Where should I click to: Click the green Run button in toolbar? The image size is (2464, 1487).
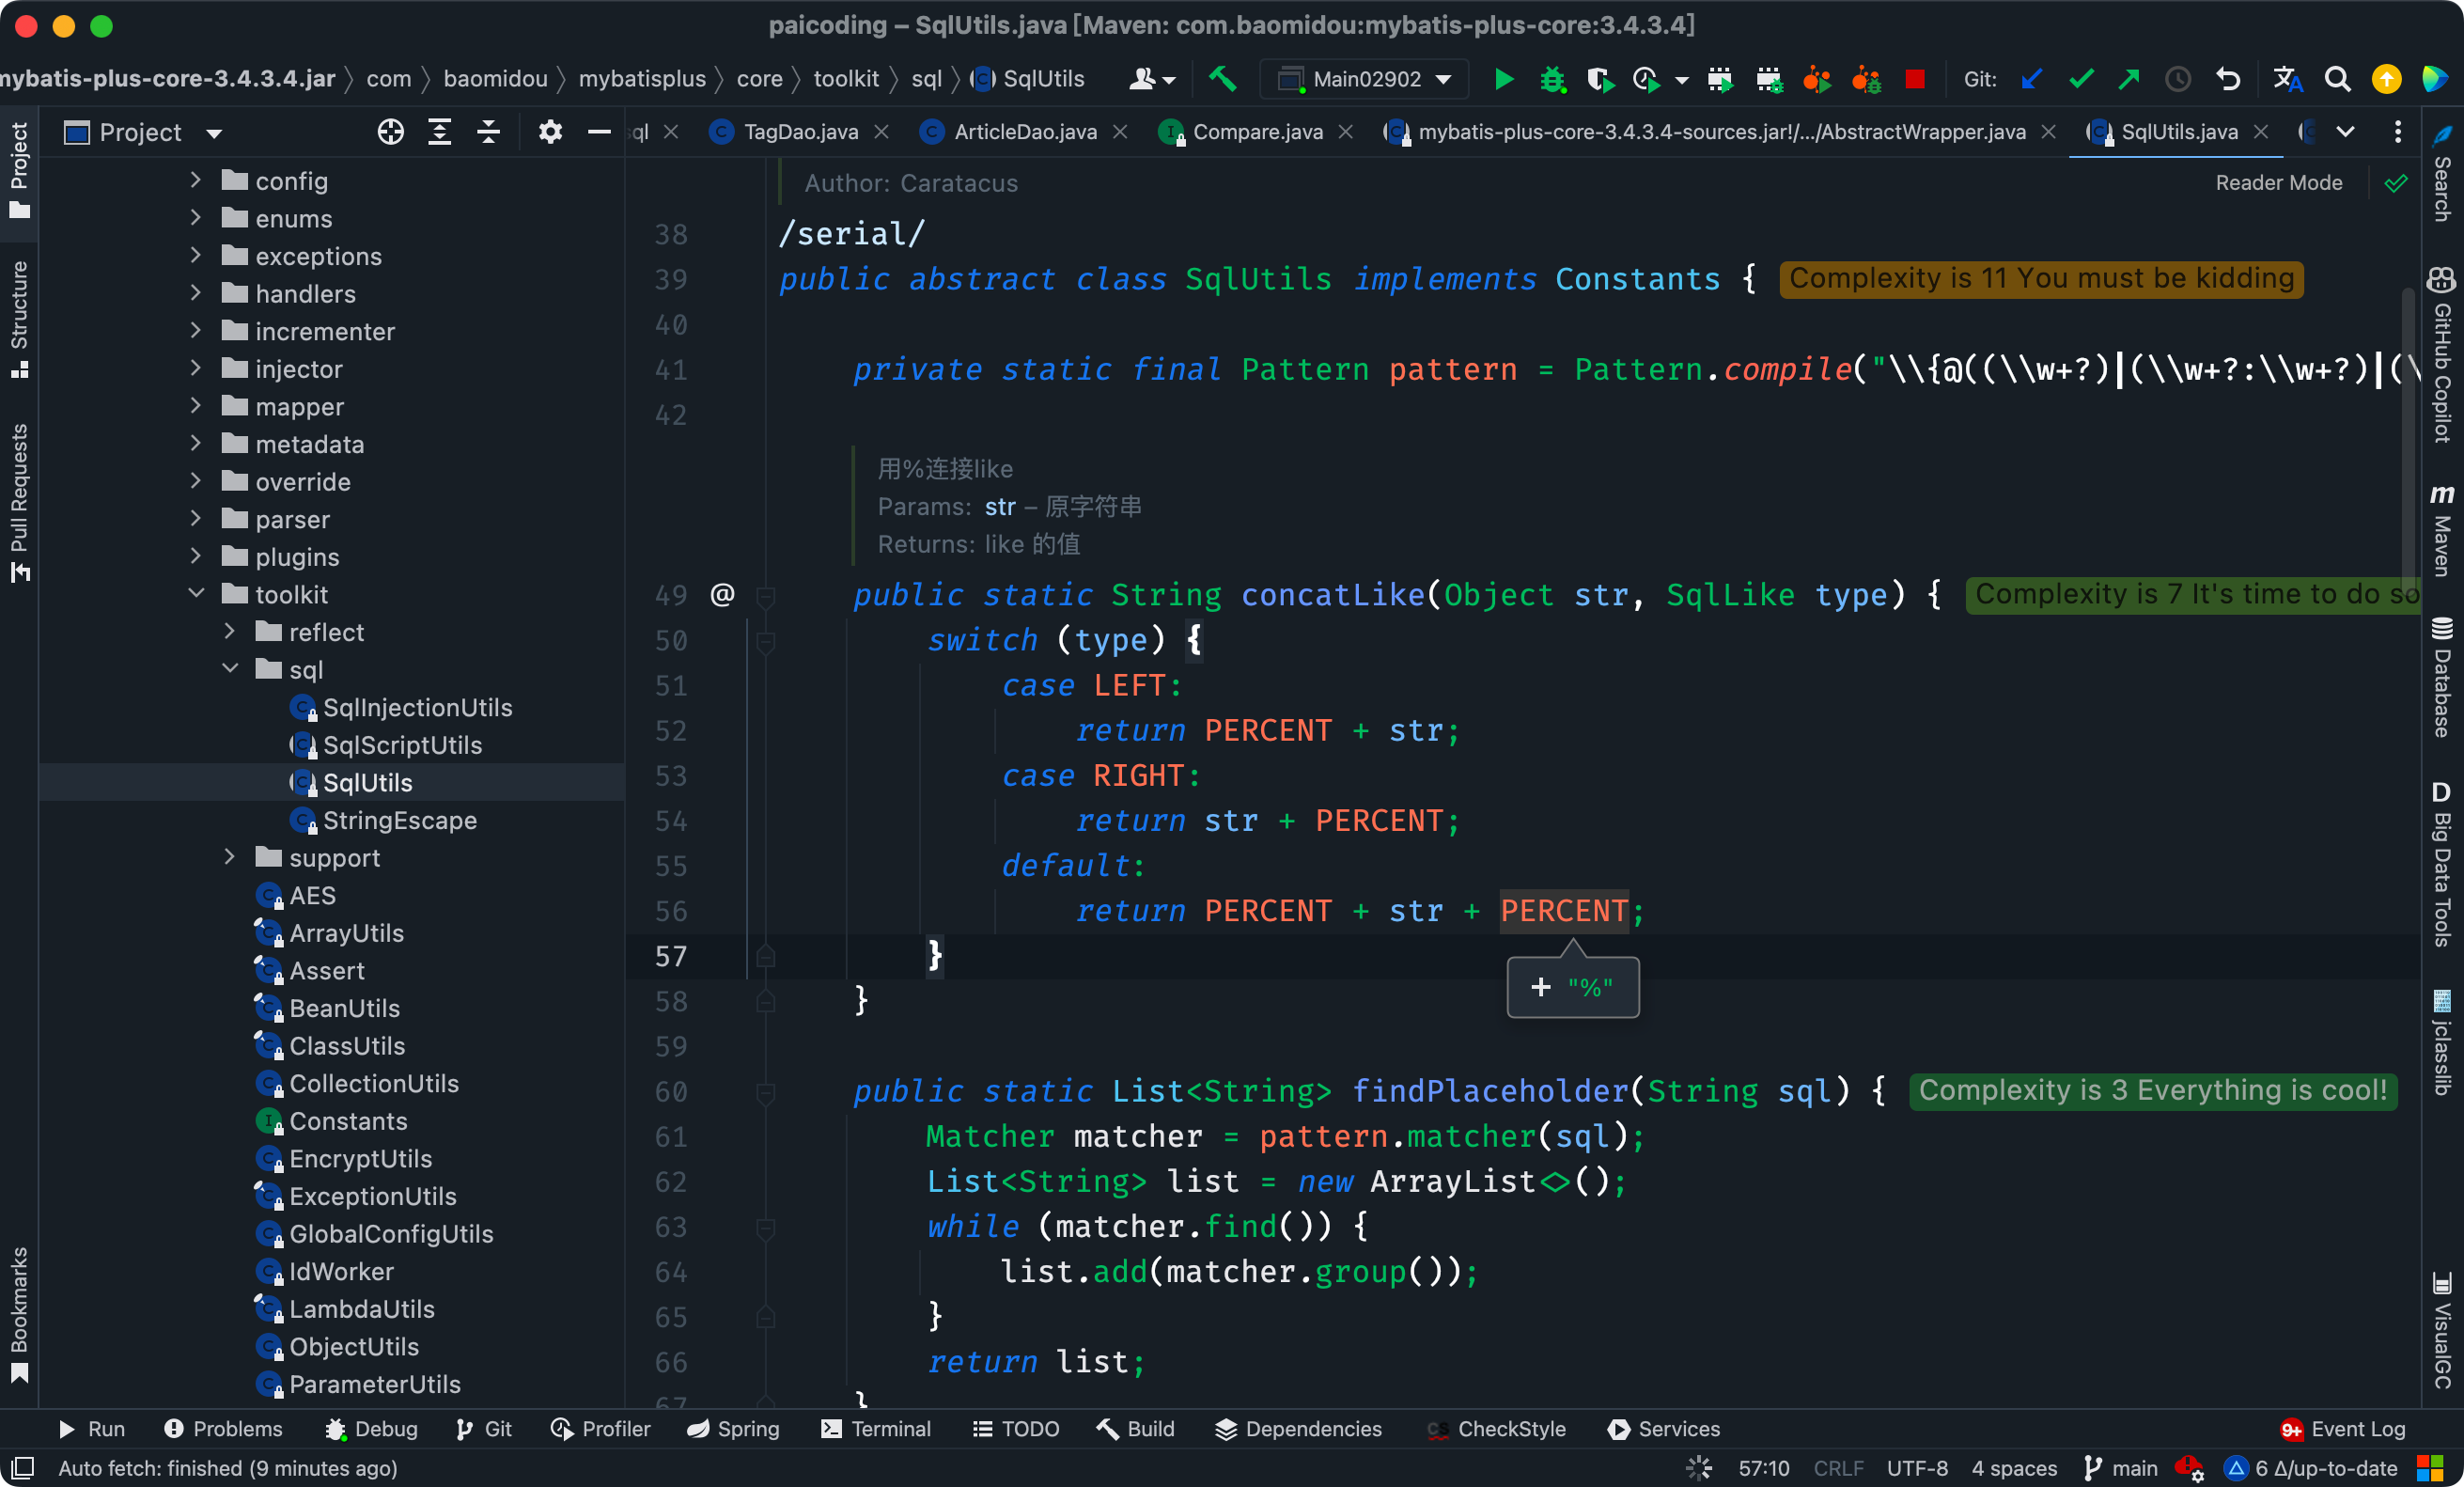pos(1502,79)
